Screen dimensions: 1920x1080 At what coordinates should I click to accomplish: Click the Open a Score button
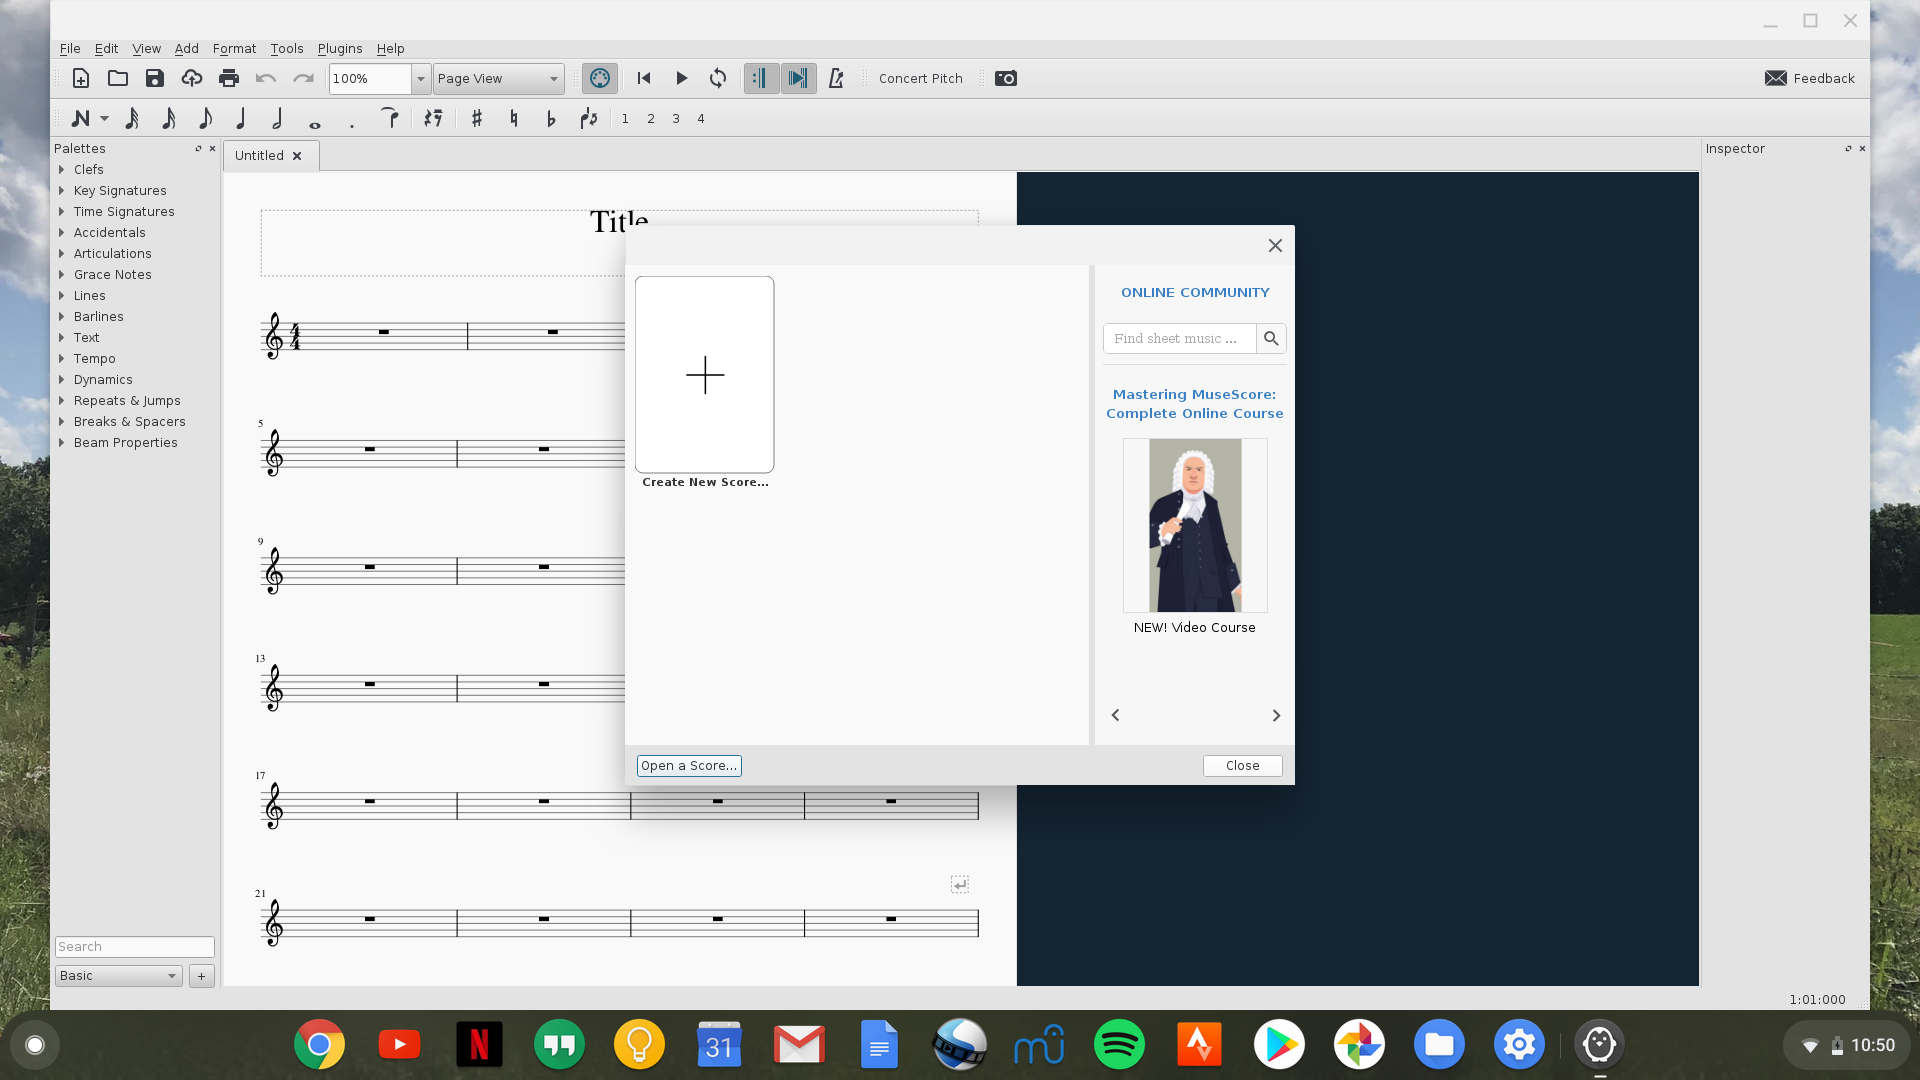click(689, 765)
